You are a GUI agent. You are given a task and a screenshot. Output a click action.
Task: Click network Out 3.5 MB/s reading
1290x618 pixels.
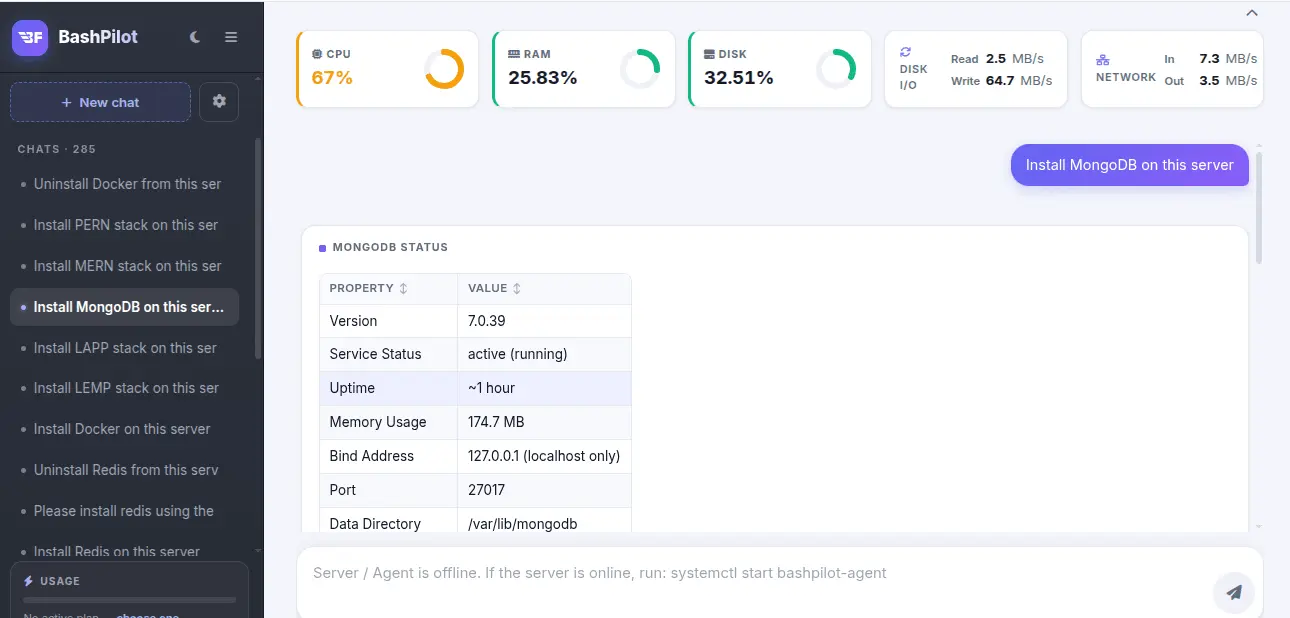pos(1211,80)
